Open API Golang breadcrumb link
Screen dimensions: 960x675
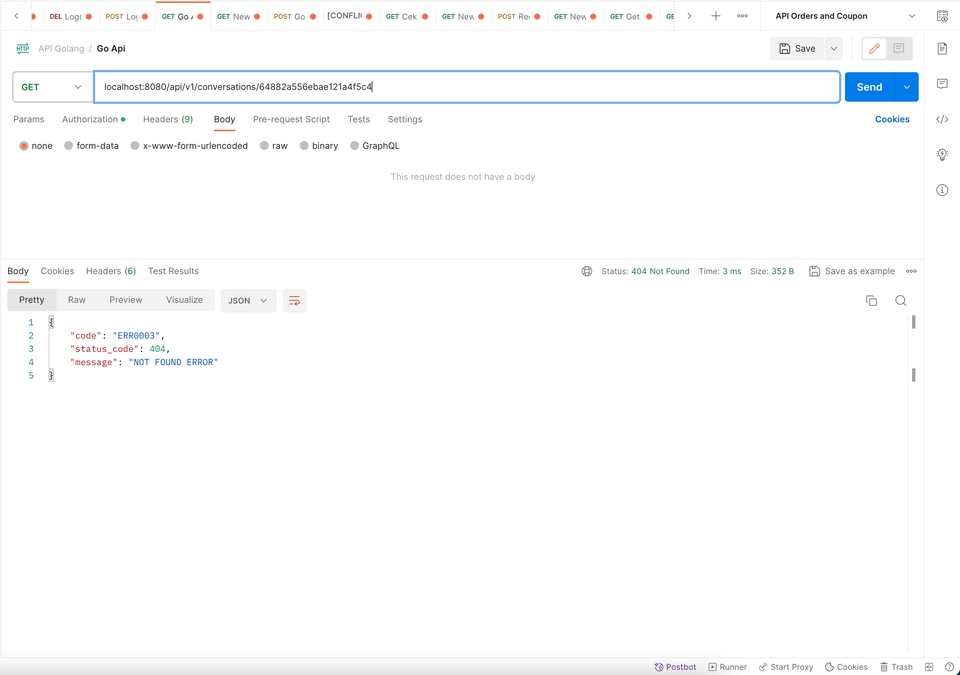61,48
